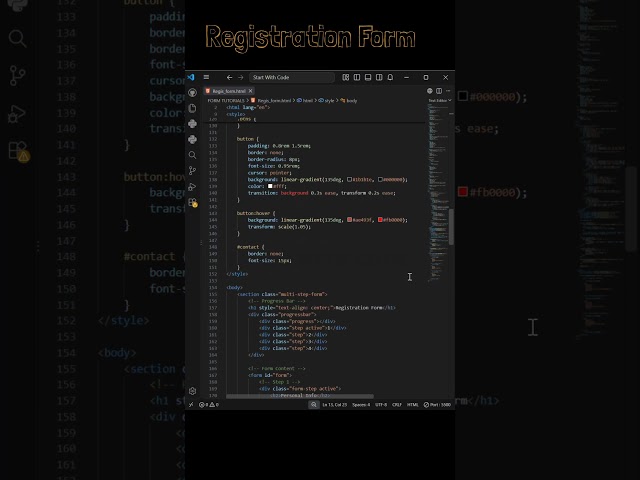The image size is (640, 480).
Task: Open the white #fff color swatch on line 139
Action: click(x=270, y=186)
